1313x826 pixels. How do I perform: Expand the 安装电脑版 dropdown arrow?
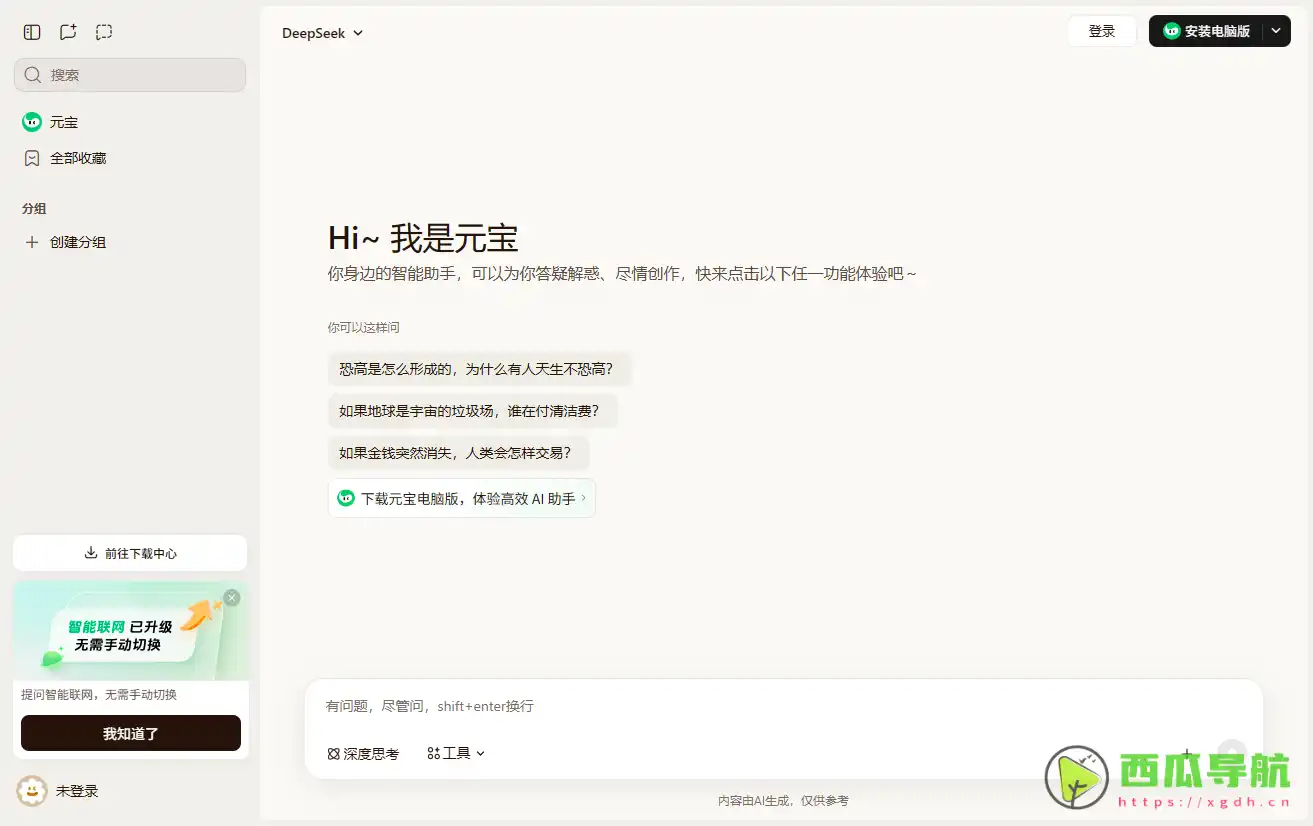[1276, 31]
